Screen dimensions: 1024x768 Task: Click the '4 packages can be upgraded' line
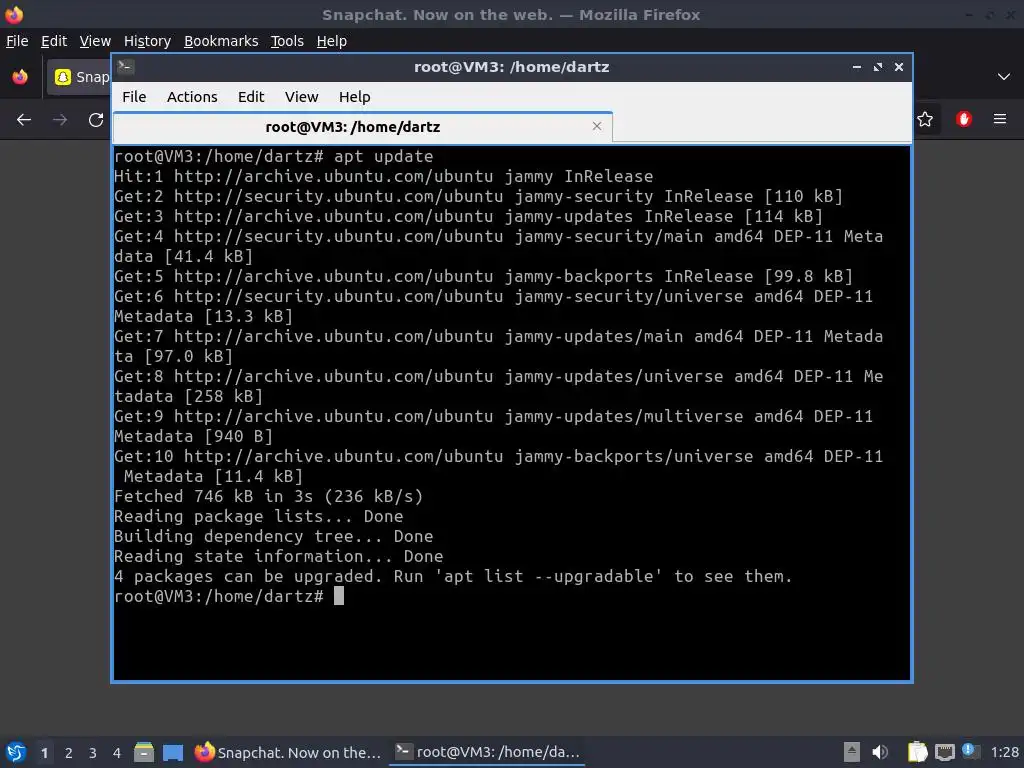pos(453,577)
